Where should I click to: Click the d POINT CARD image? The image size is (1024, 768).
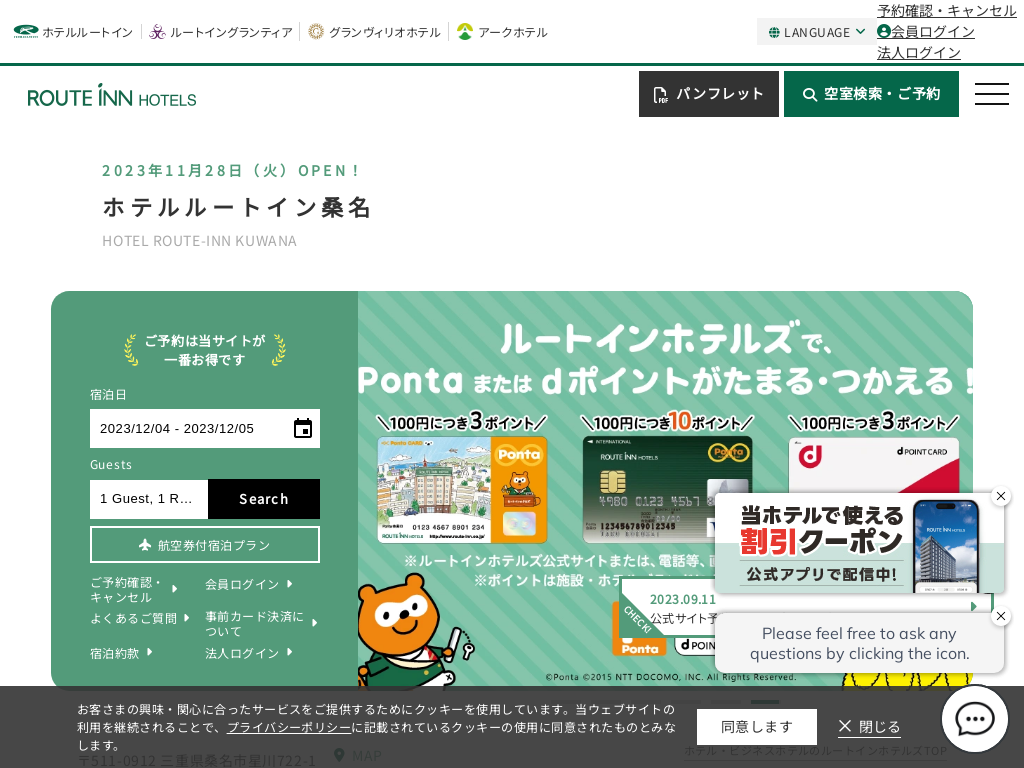coord(874,465)
